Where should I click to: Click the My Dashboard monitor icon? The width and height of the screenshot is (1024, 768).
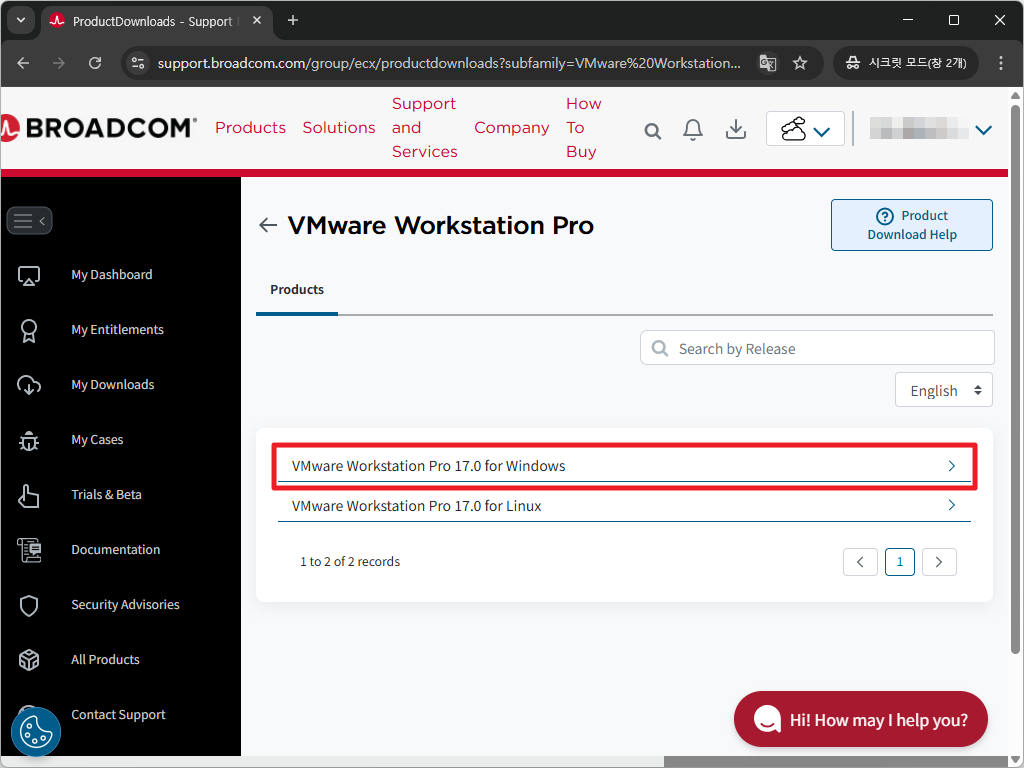click(x=29, y=276)
